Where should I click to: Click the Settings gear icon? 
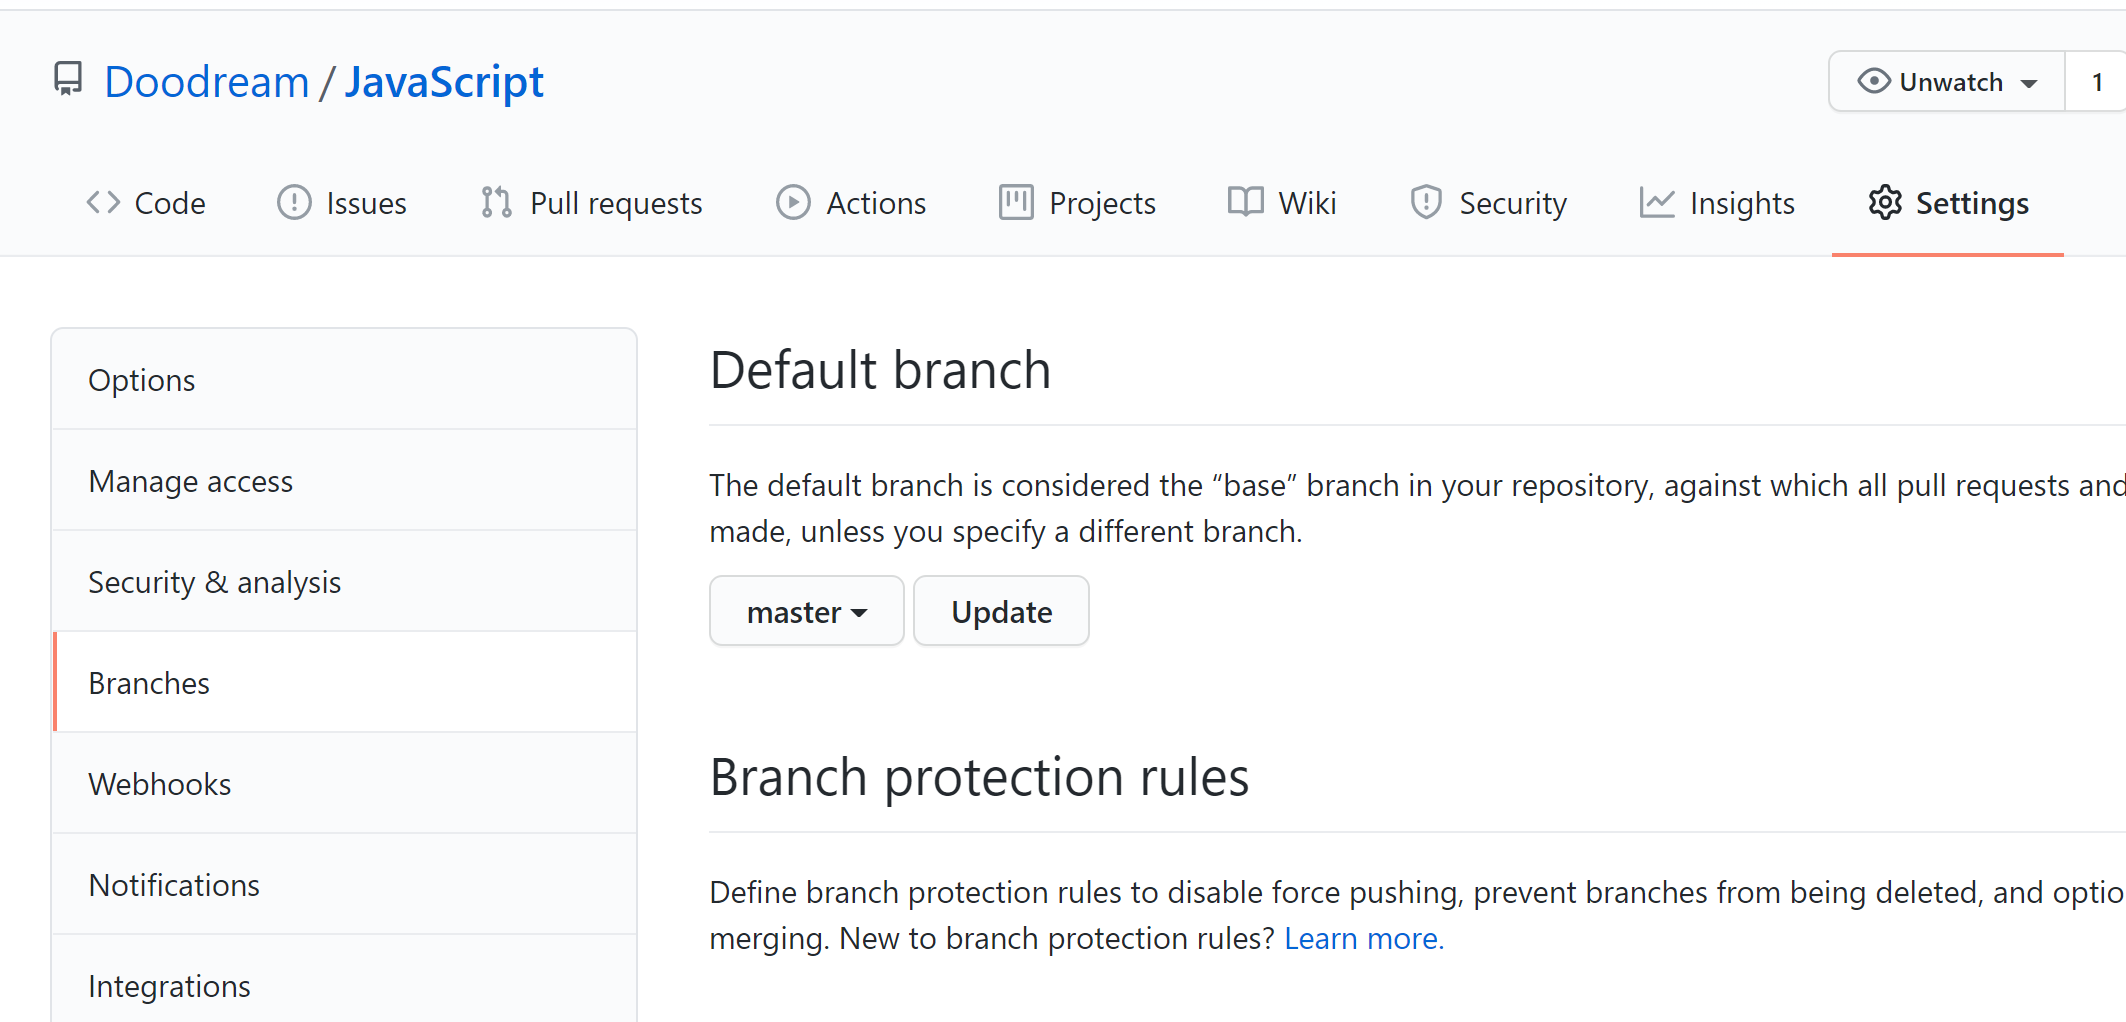pos(1885,203)
